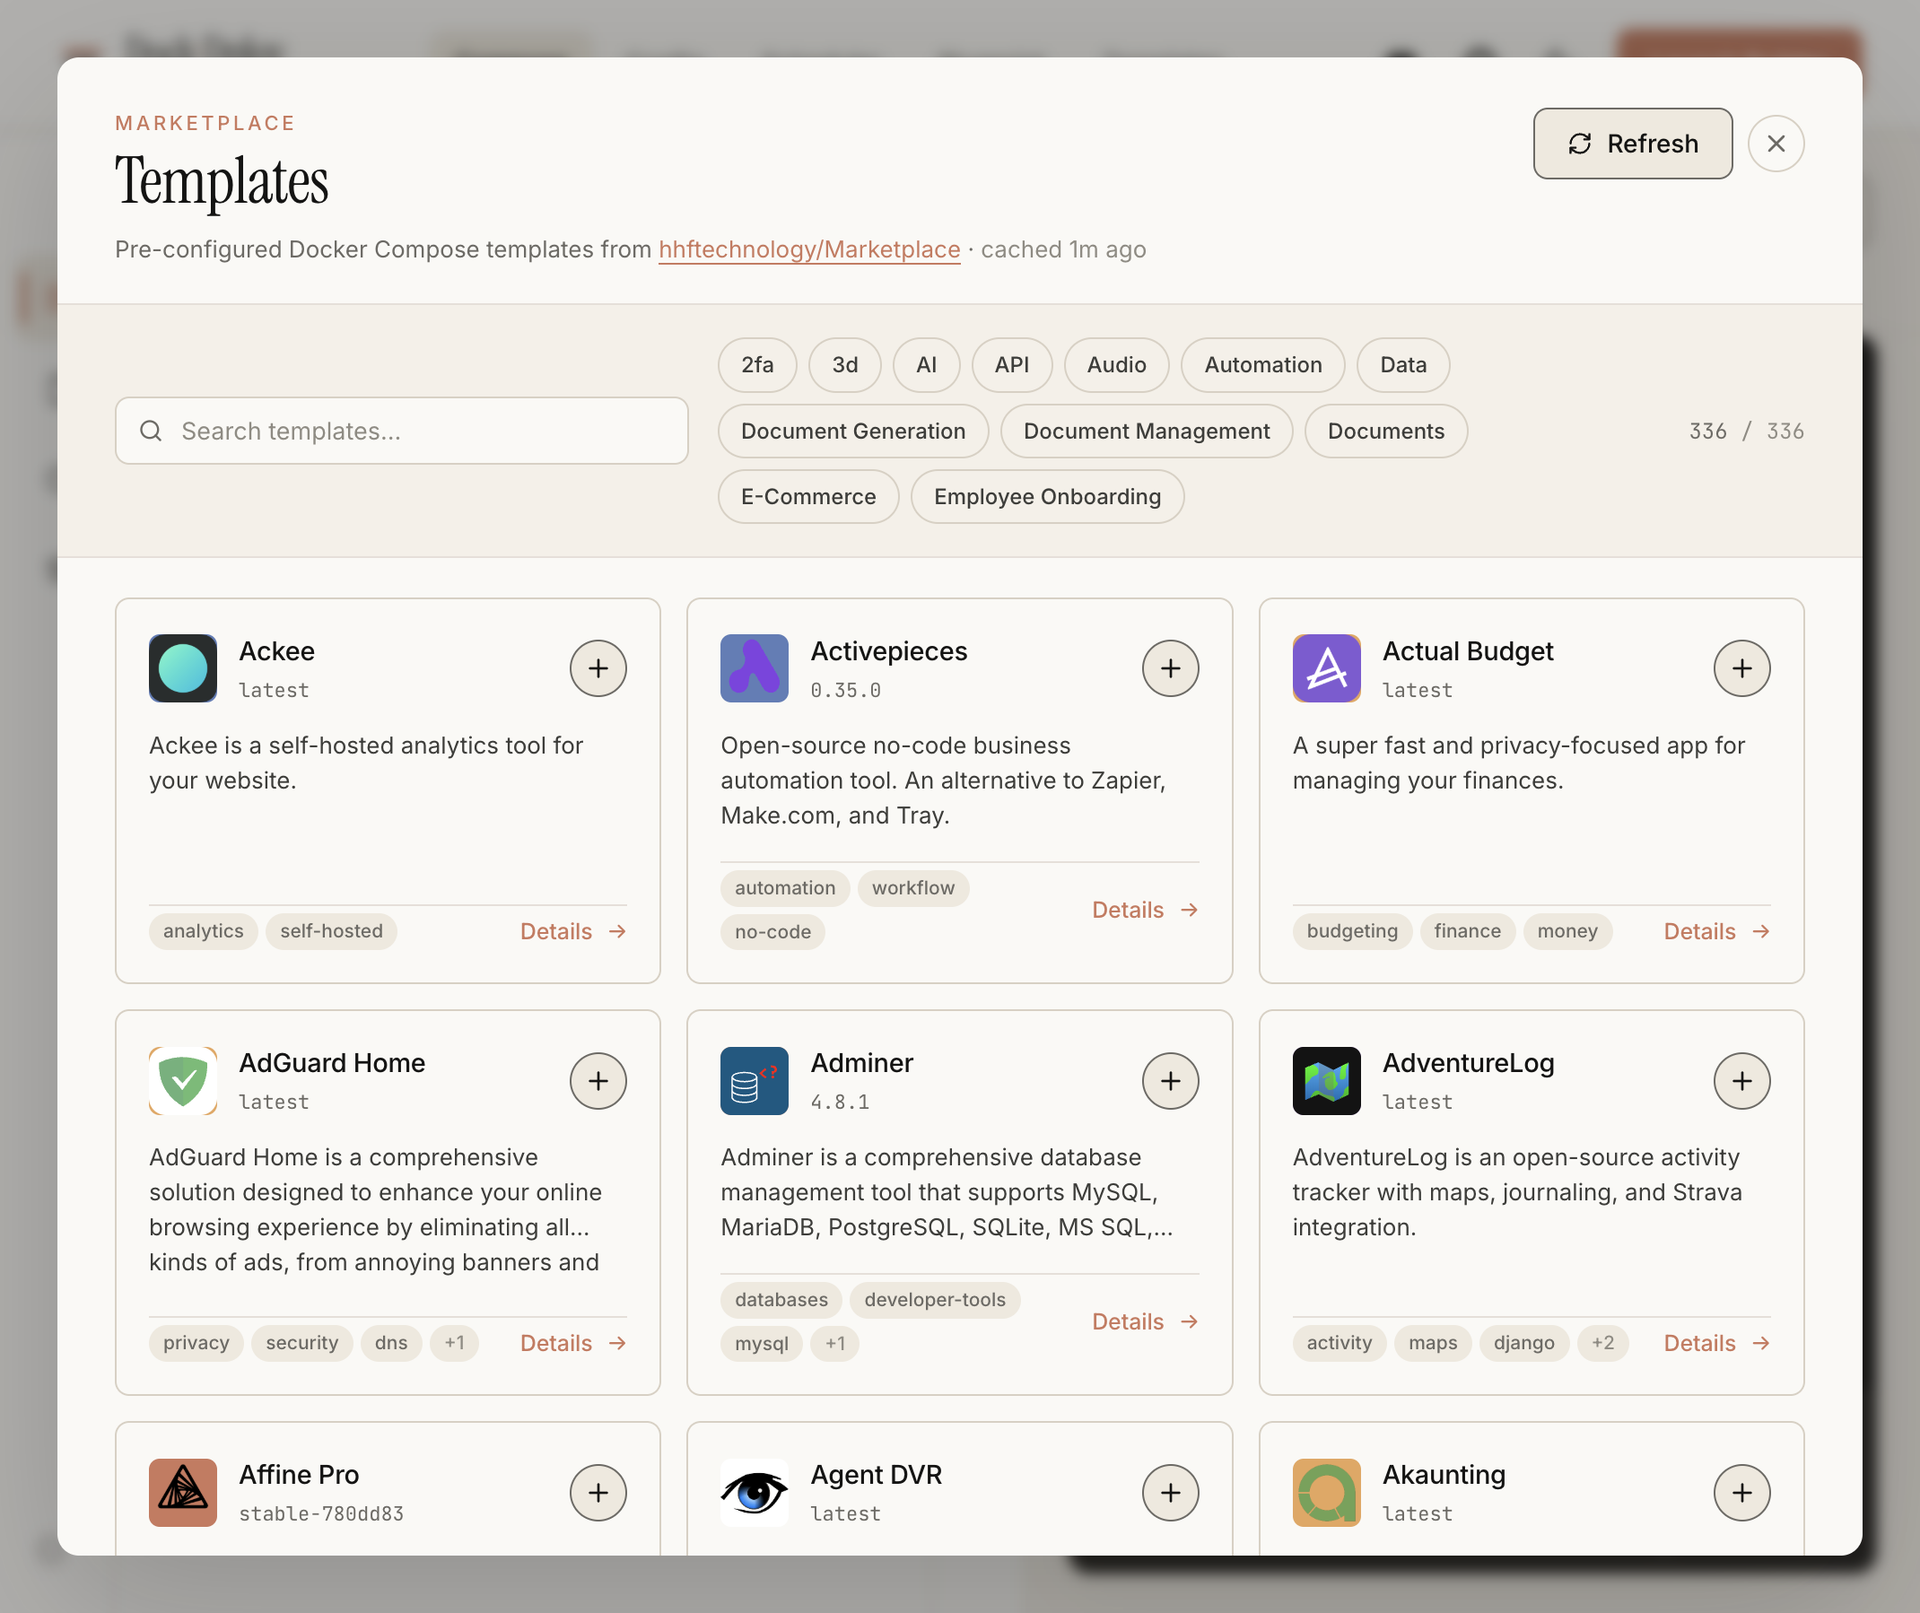The height and width of the screenshot is (1613, 1920).
Task: Click the workflow tag on Activepieces
Action: tap(913, 888)
